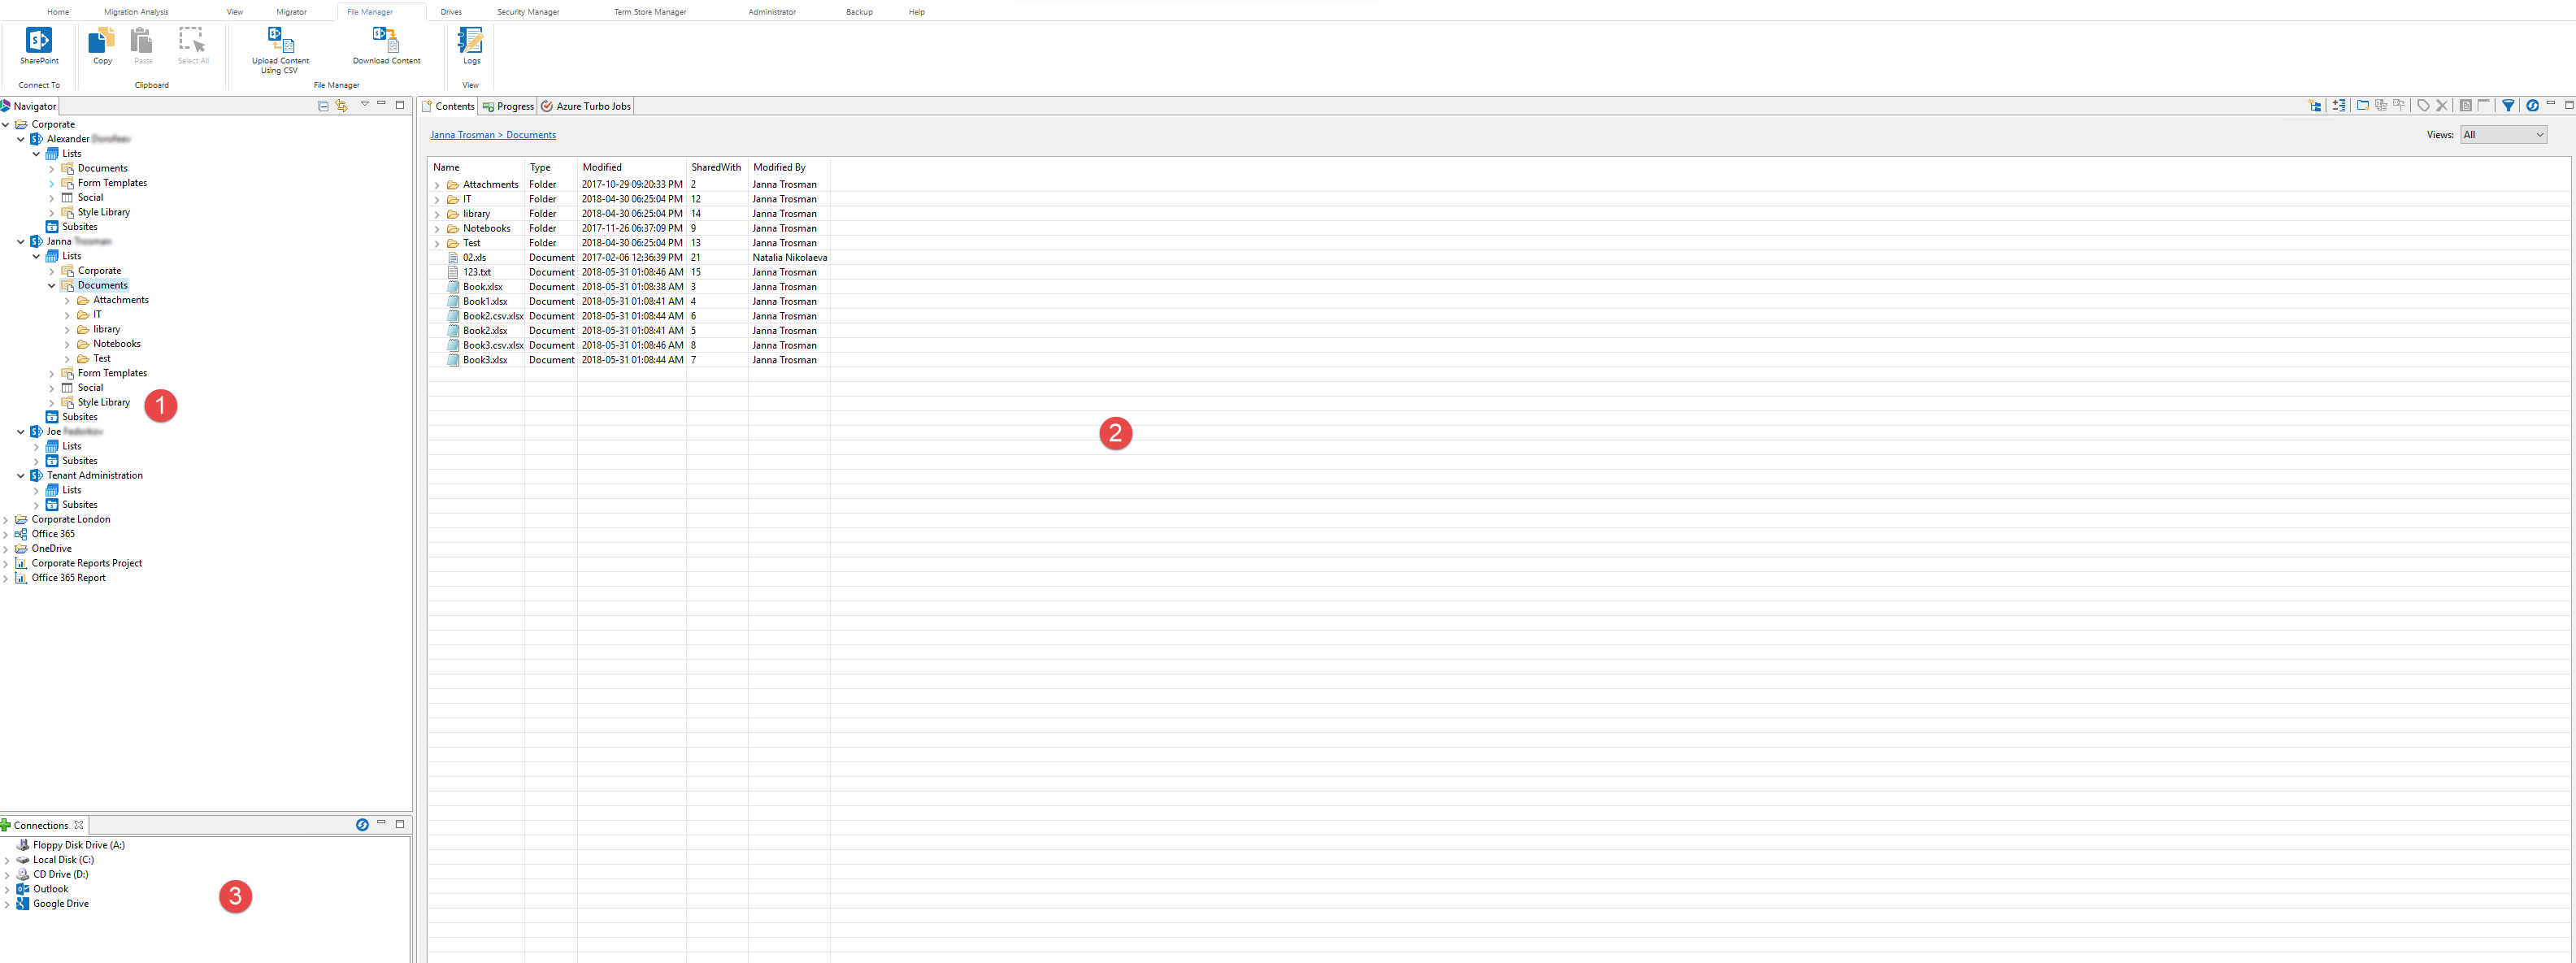Click the Login icon in View section
2576x963 pixels.
(471, 50)
